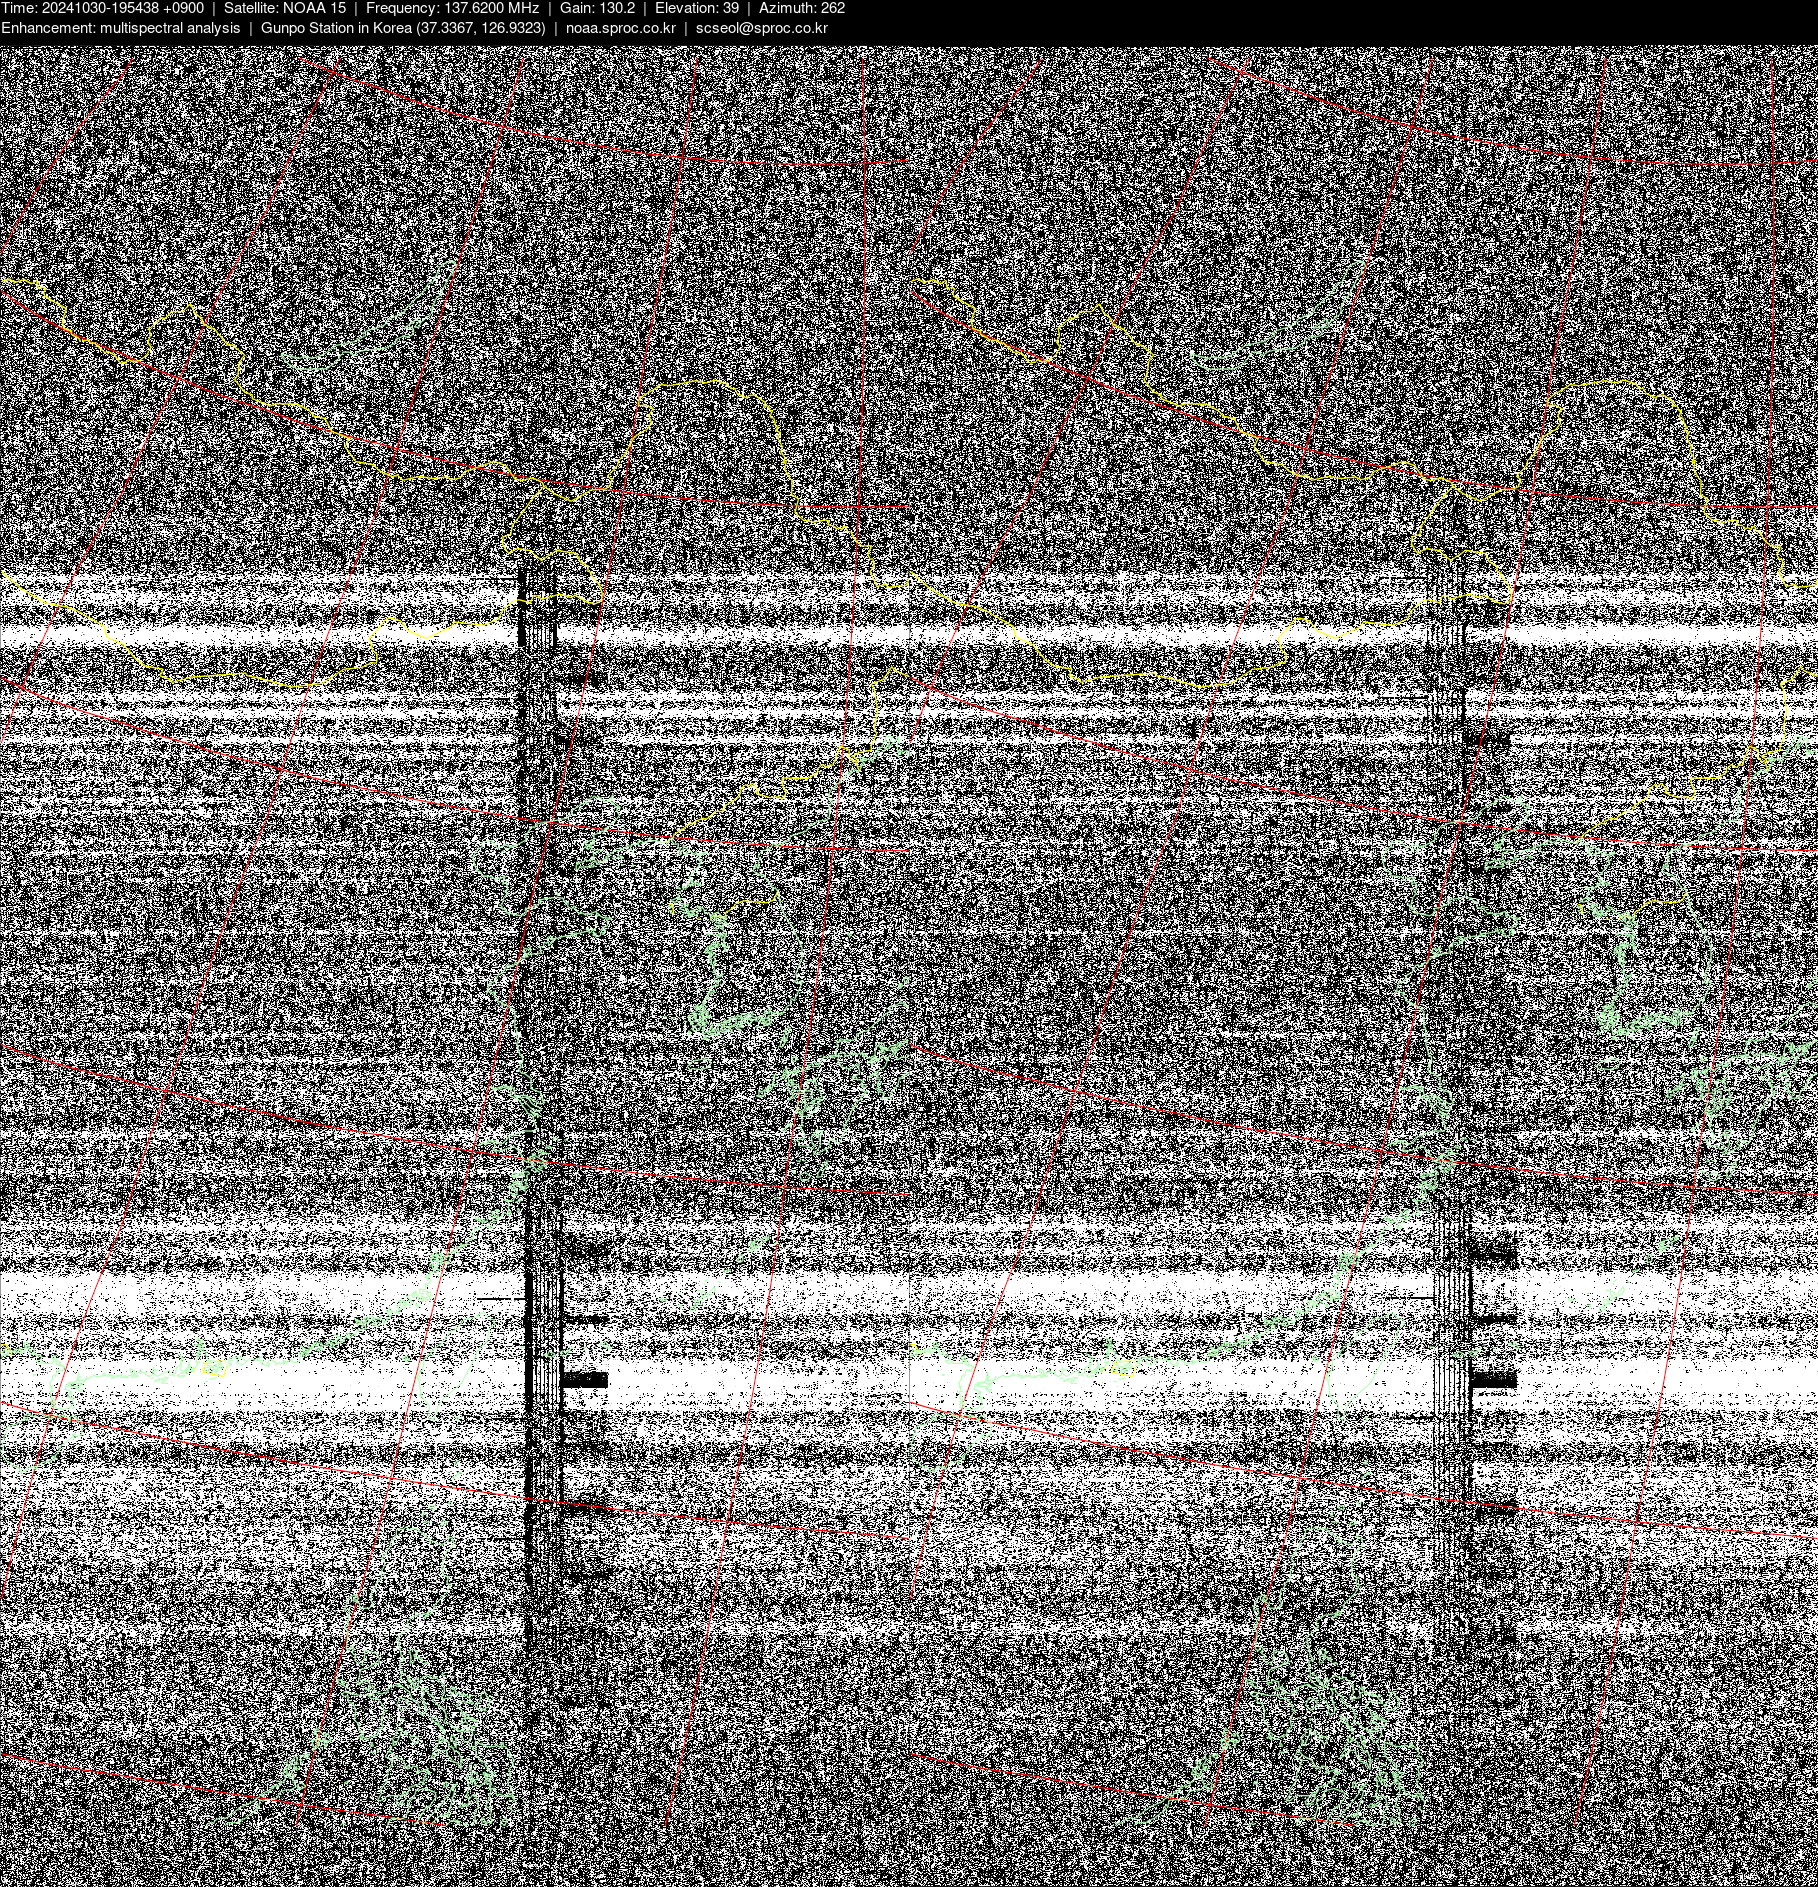Click the largest black telemetry block in left image
1818x1887 pixels.
pos(584,1380)
